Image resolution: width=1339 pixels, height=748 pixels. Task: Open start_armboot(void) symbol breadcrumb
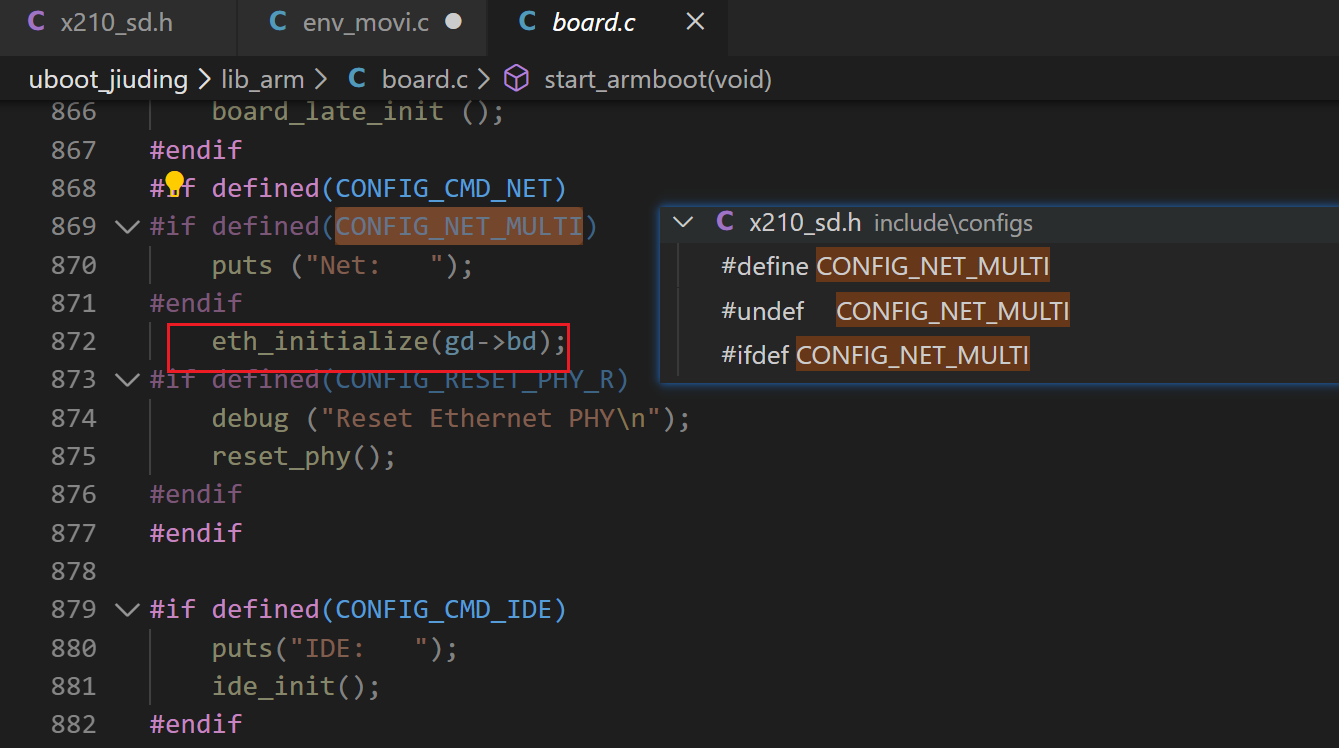click(x=658, y=79)
